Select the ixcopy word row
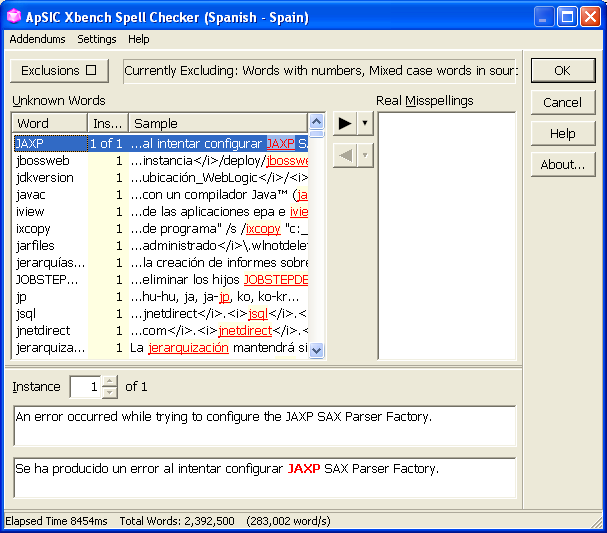The width and height of the screenshot is (607, 533). click(x=161, y=229)
